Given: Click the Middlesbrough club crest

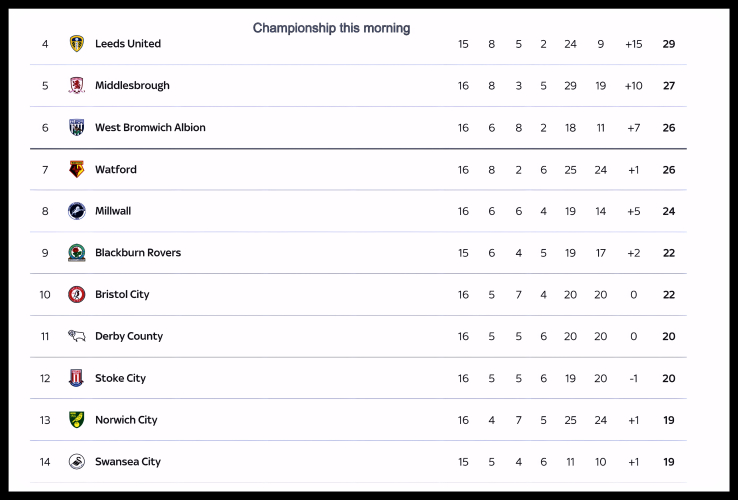Looking at the screenshot, I should point(77,86).
